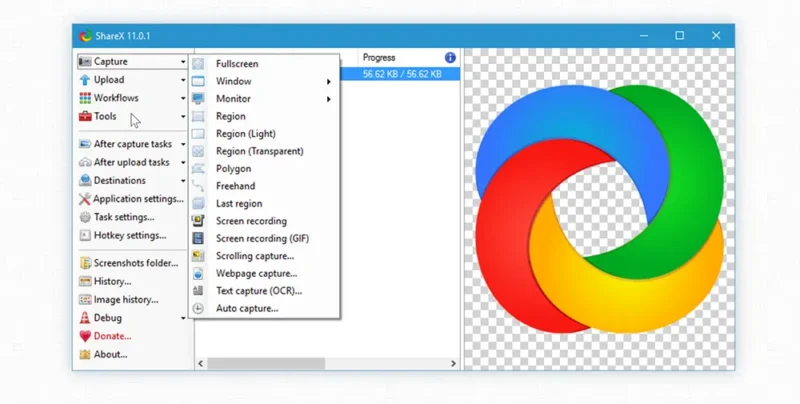The width and height of the screenshot is (800, 404).
Task: Click the ShareX logo image preview
Action: pos(599,209)
